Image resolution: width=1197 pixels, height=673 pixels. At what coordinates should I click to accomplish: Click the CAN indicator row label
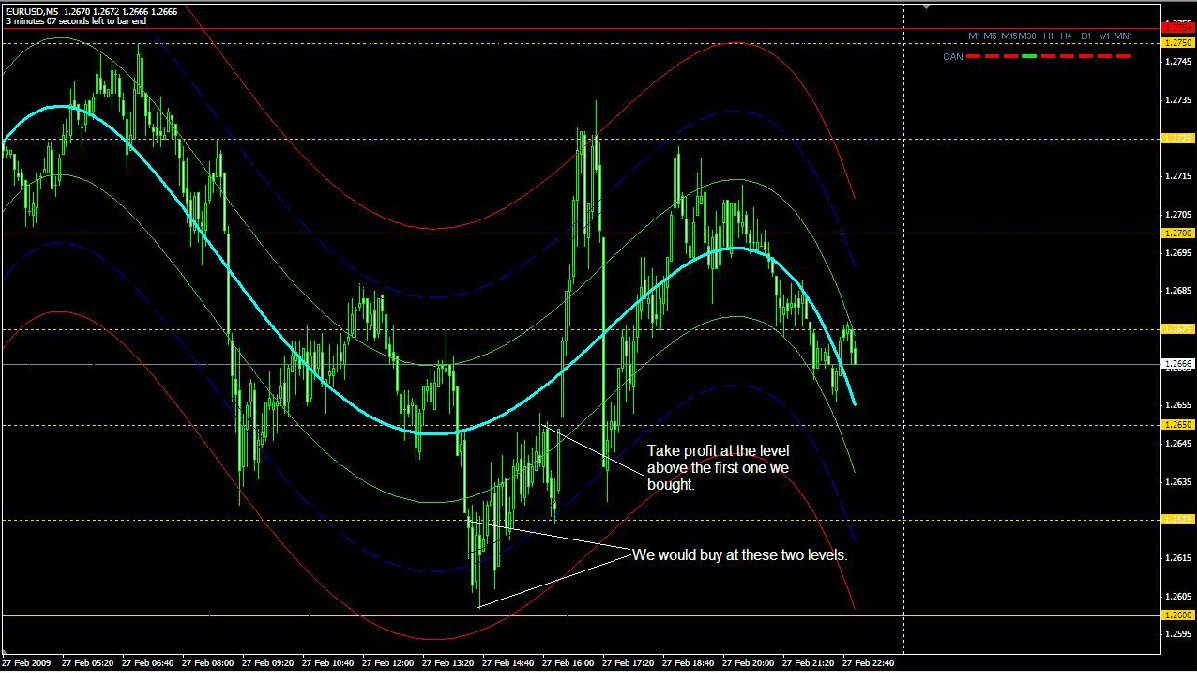pyautogui.click(x=953, y=56)
